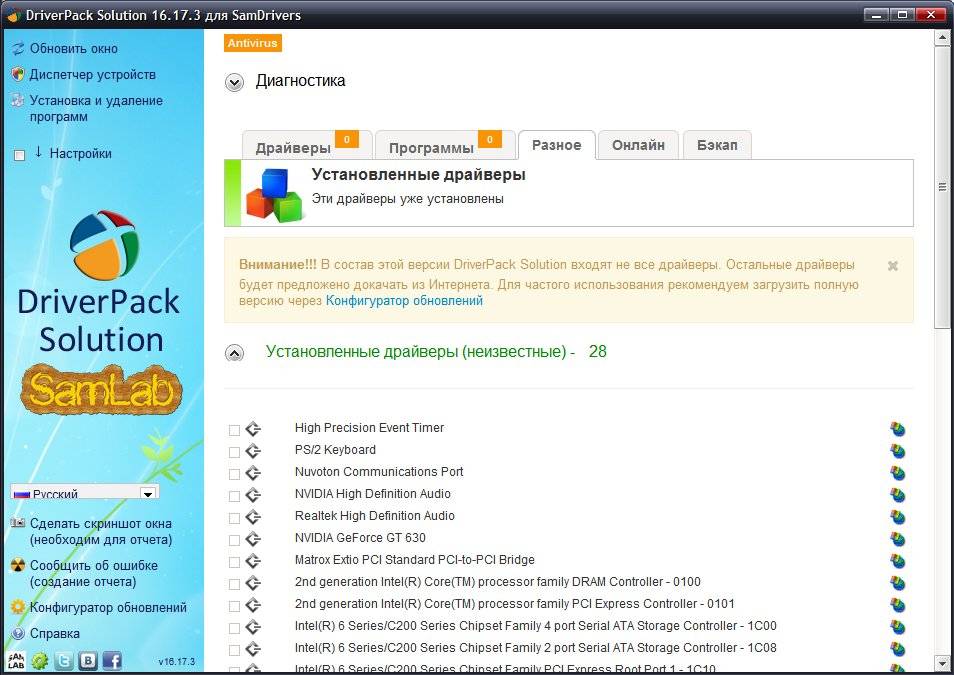Check the Nuvoton Communications Port checkbox
The height and width of the screenshot is (675, 954).
coord(234,474)
